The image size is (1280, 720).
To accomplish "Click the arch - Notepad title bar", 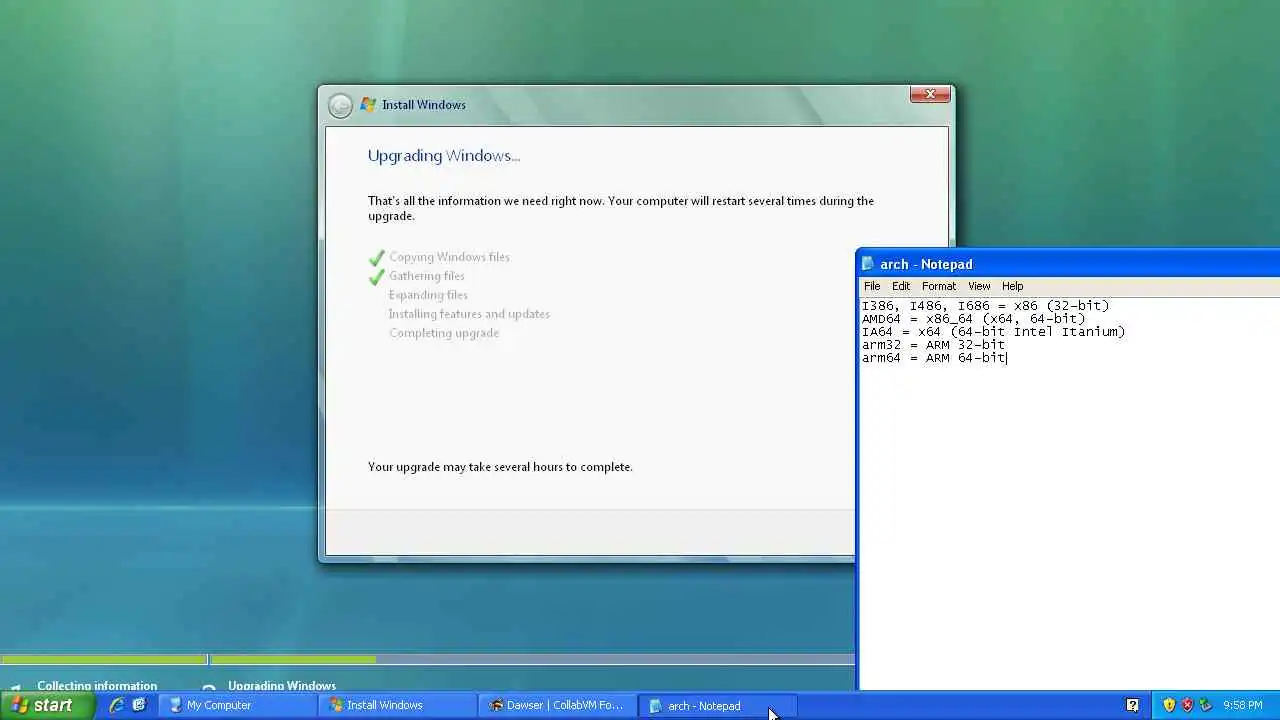I will tap(1068, 264).
